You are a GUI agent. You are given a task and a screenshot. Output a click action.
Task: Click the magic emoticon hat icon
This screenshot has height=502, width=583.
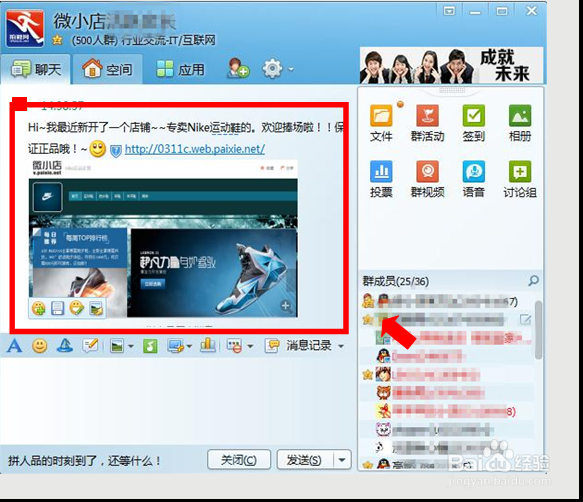[x=65, y=346]
